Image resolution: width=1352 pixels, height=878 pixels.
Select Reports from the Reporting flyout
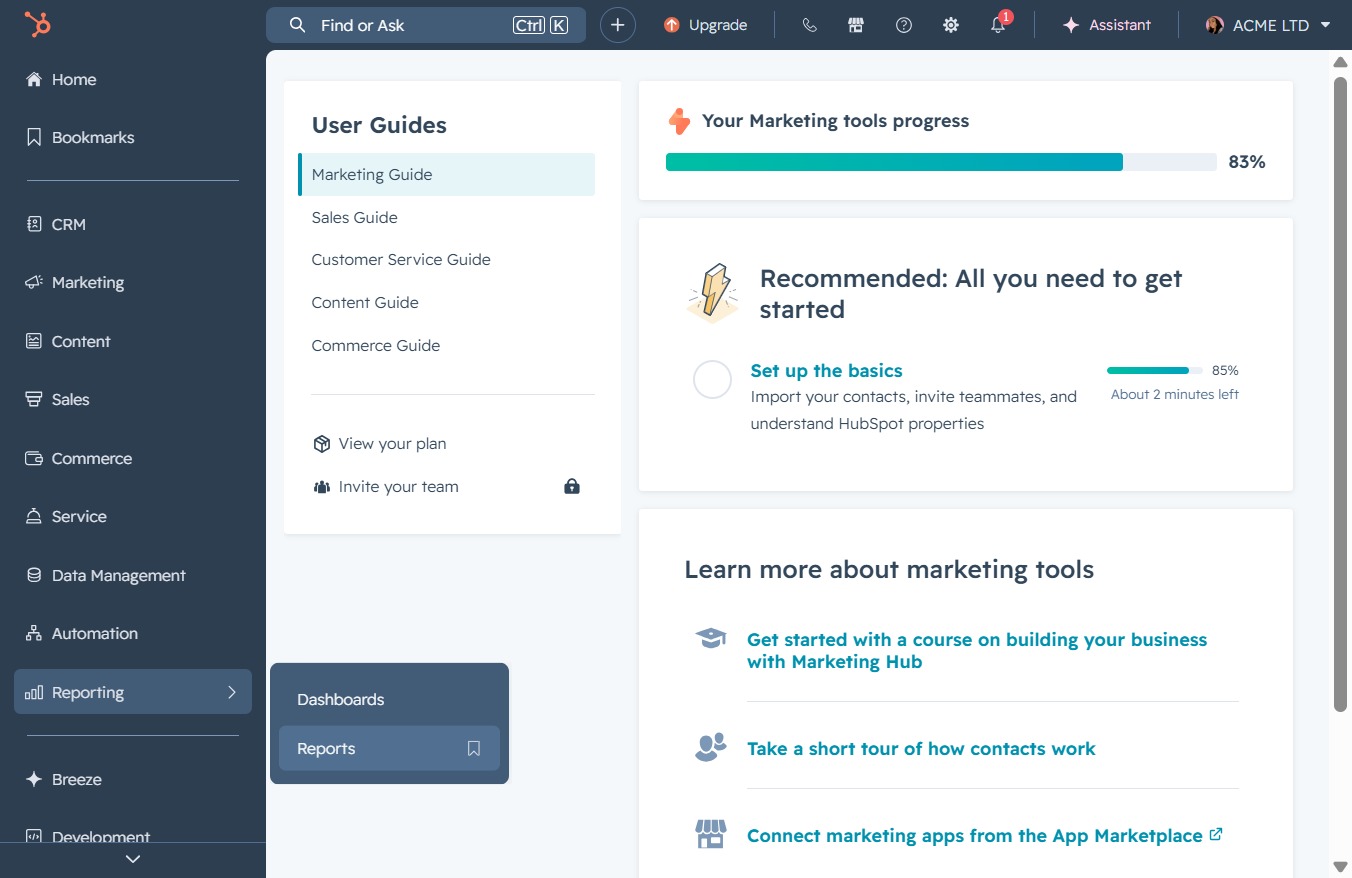(389, 748)
